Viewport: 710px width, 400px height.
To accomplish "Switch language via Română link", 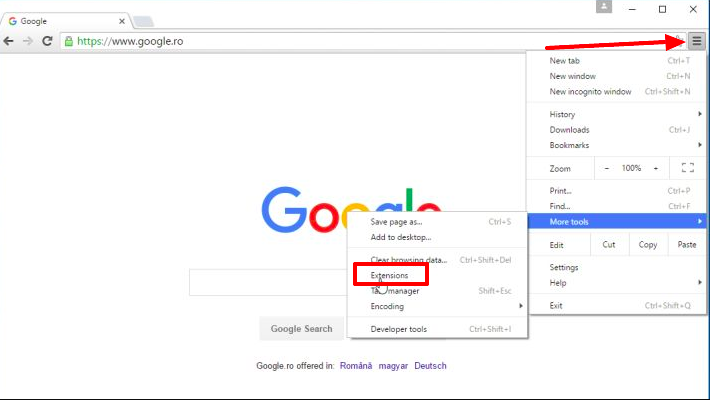I will point(355,366).
